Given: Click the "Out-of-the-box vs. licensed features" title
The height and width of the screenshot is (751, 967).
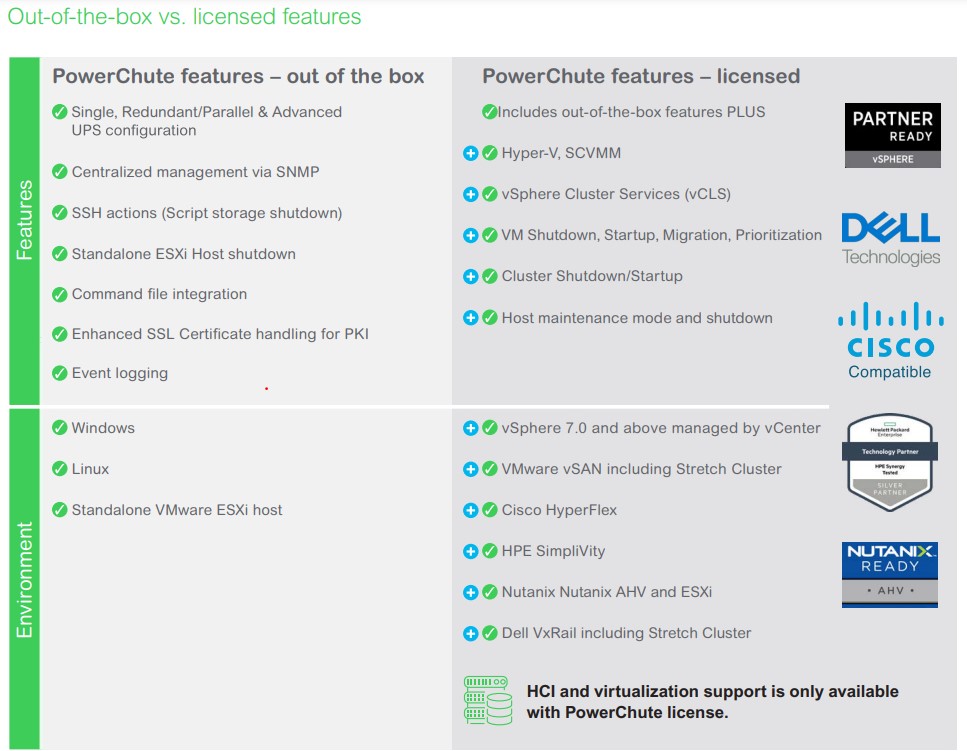Looking at the screenshot, I should pyautogui.click(x=184, y=17).
